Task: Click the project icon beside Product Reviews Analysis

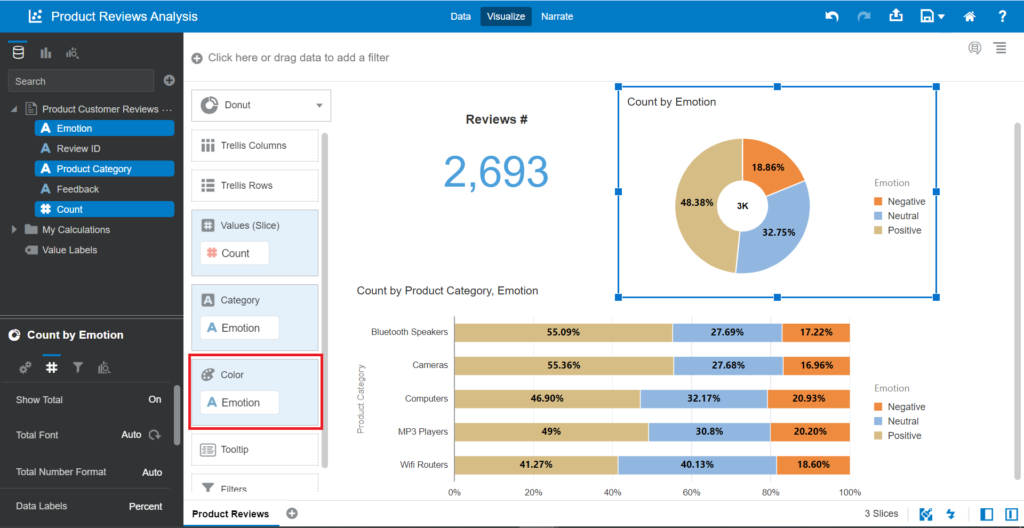Action: [x=35, y=16]
